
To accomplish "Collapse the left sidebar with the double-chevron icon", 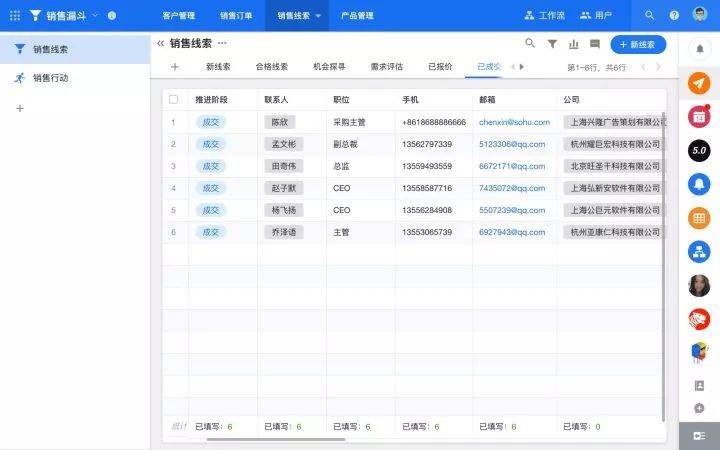I will pos(160,44).
